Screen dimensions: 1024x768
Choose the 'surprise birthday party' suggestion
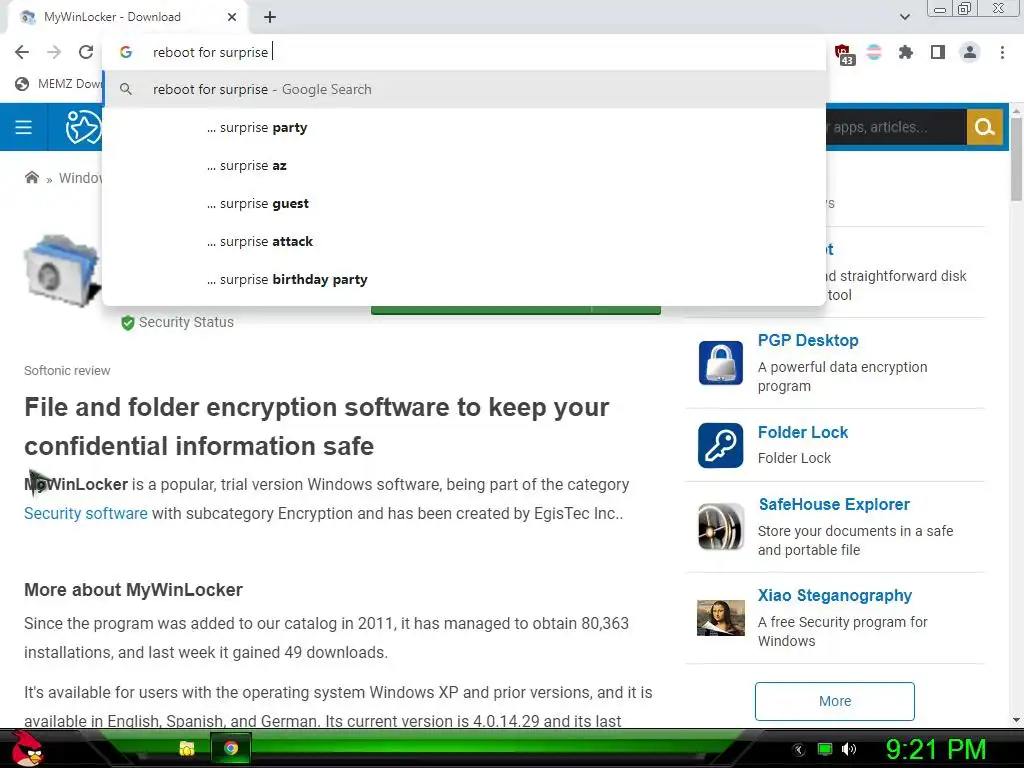[x=464, y=279]
